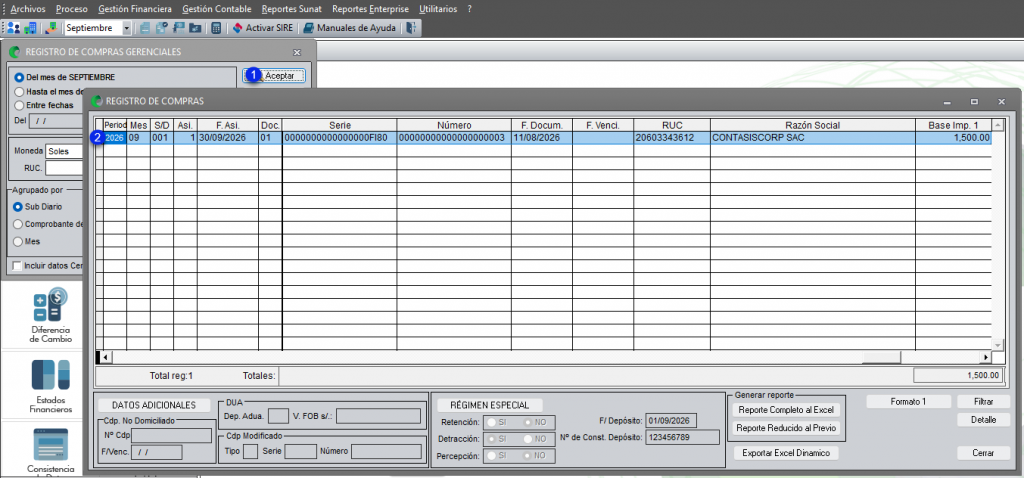Click the Del date field
The width and height of the screenshot is (1024, 478).
point(56,120)
